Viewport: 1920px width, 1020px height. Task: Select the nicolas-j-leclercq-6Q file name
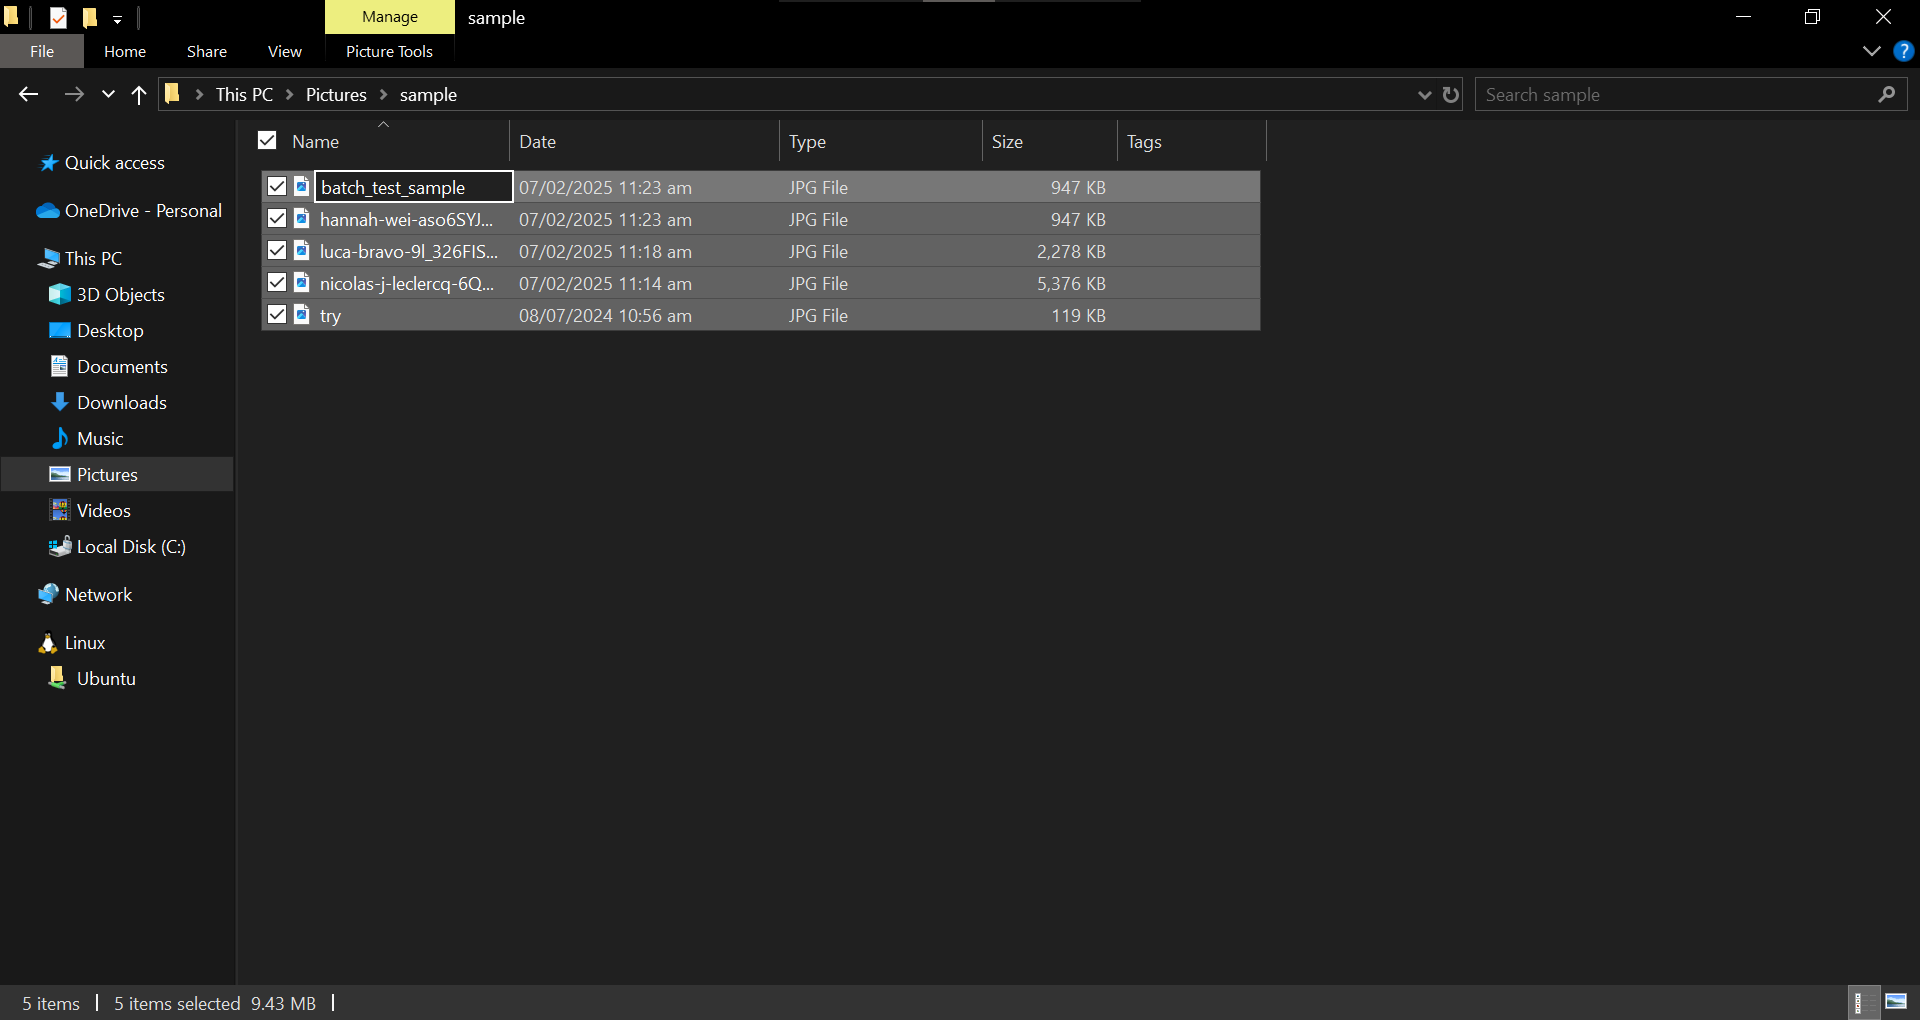(x=406, y=283)
